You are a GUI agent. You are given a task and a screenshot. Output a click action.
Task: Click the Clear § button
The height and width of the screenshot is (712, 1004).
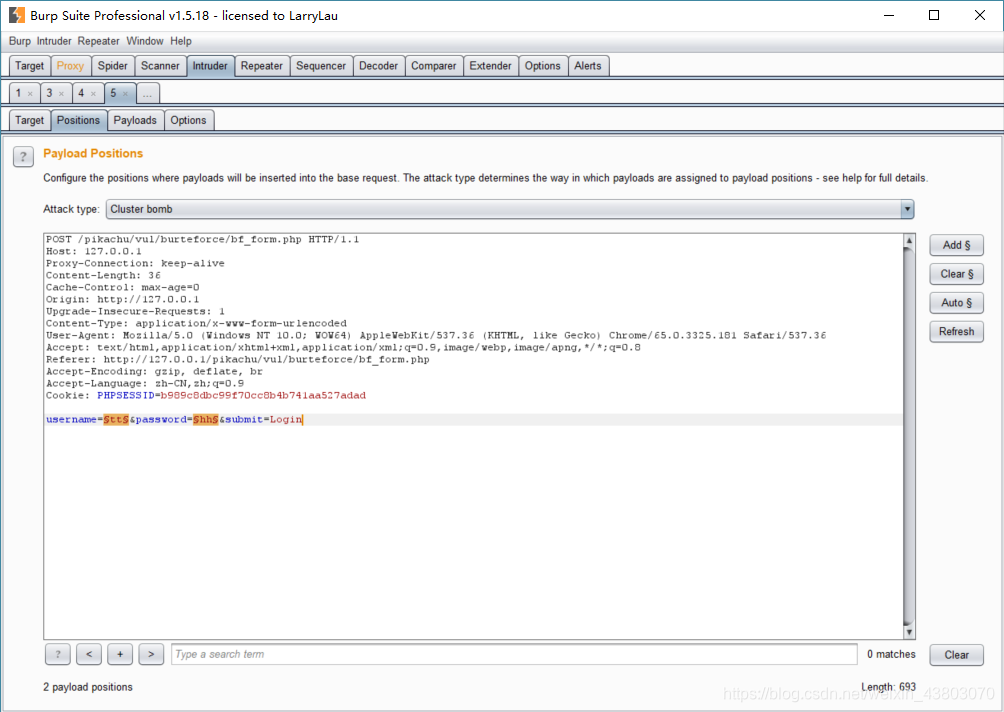pyautogui.click(x=956, y=274)
